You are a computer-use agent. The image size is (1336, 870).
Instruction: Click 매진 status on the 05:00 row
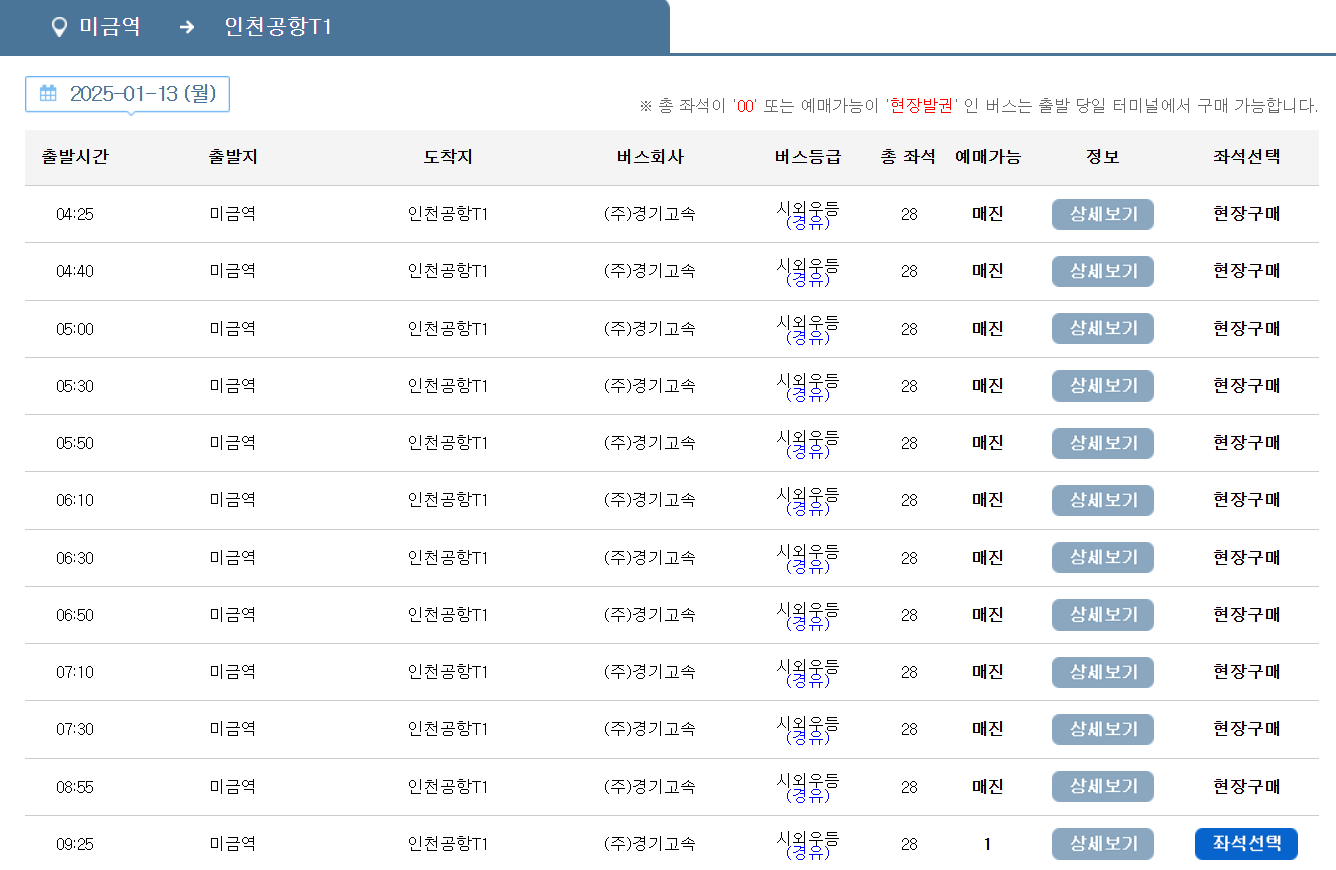pos(985,328)
